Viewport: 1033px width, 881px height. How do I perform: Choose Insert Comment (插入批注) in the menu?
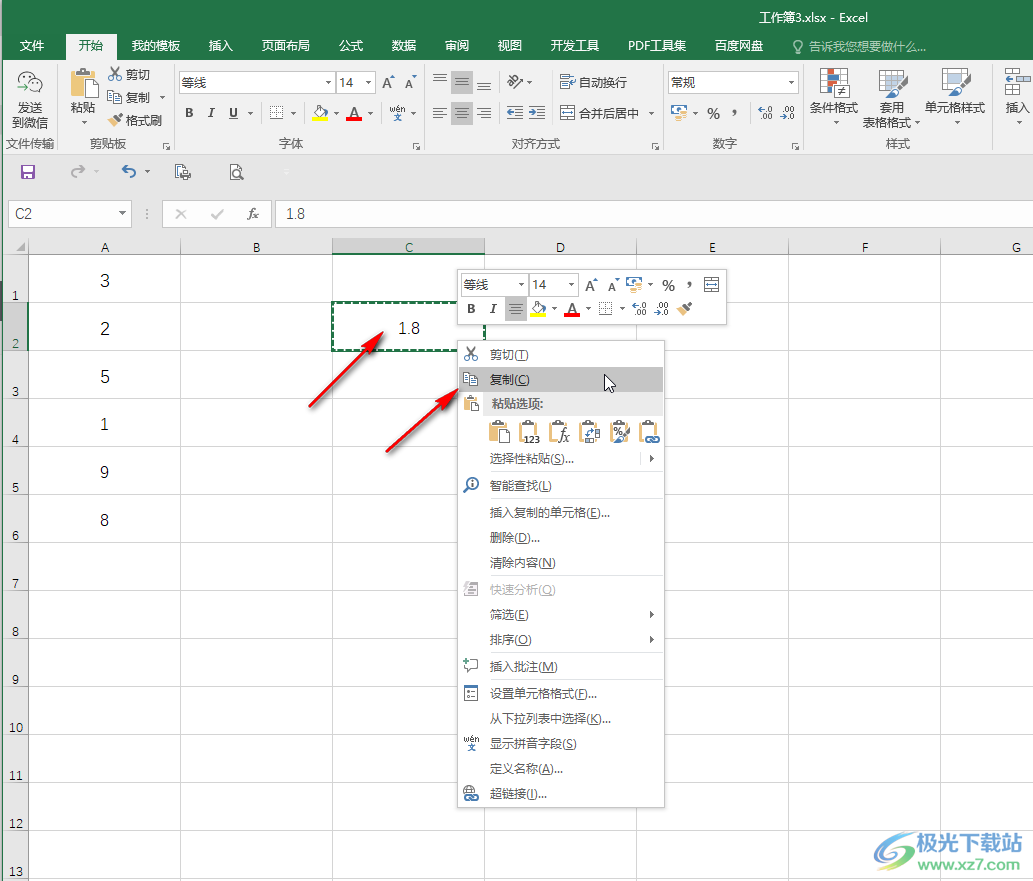(561, 667)
